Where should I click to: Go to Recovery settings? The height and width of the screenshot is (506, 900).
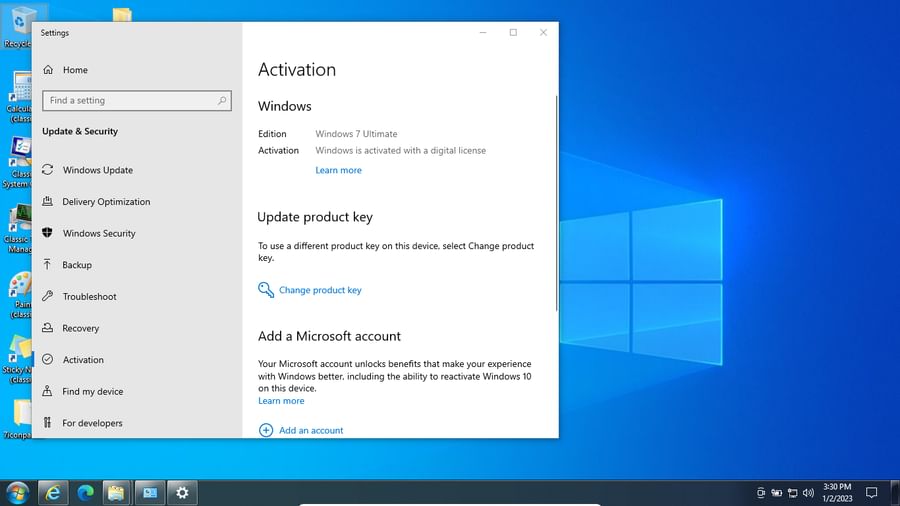coord(70,328)
